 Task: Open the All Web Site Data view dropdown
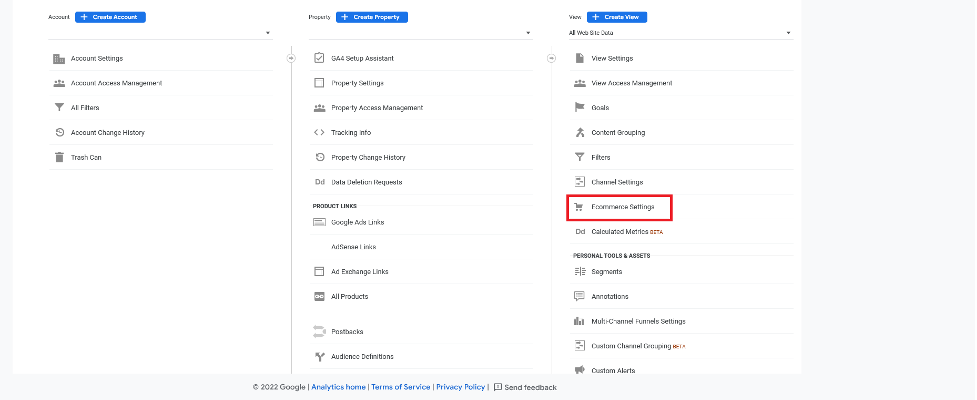pyautogui.click(x=681, y=33)
